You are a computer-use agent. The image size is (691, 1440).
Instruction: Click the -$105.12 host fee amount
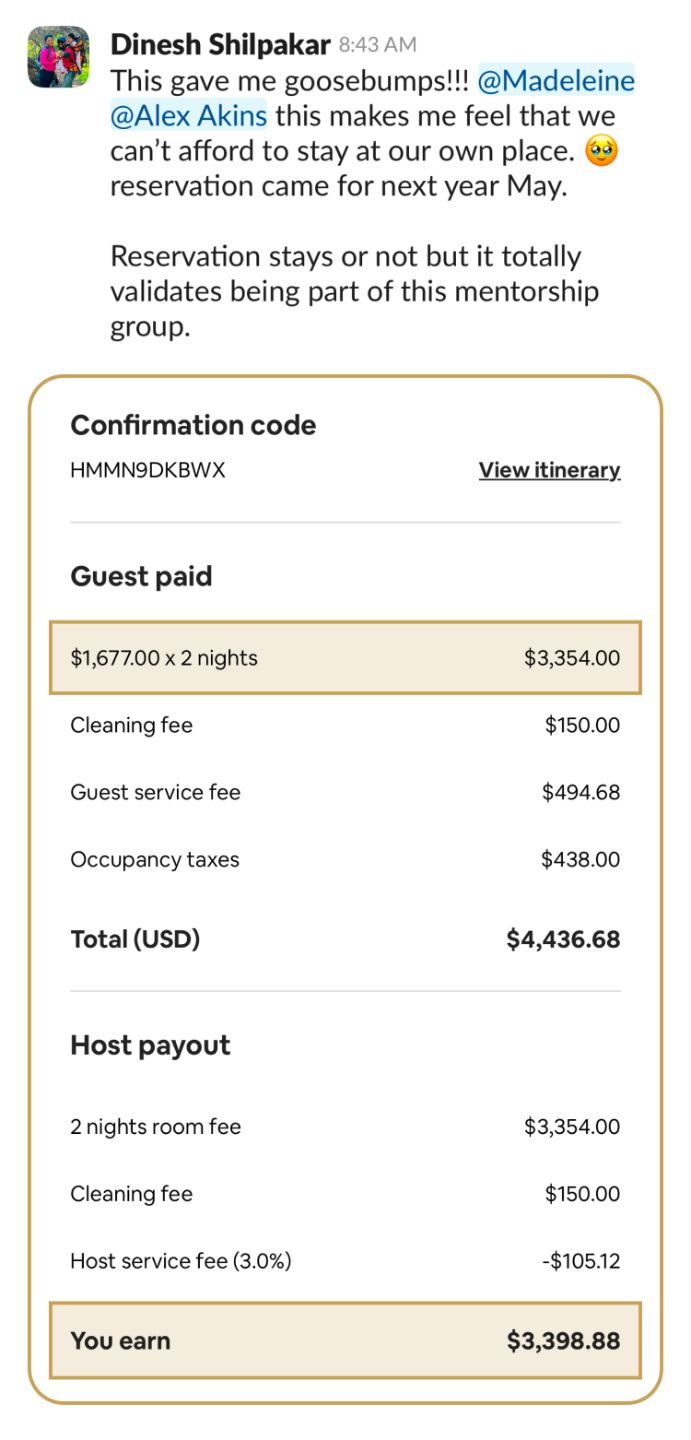580,1261
